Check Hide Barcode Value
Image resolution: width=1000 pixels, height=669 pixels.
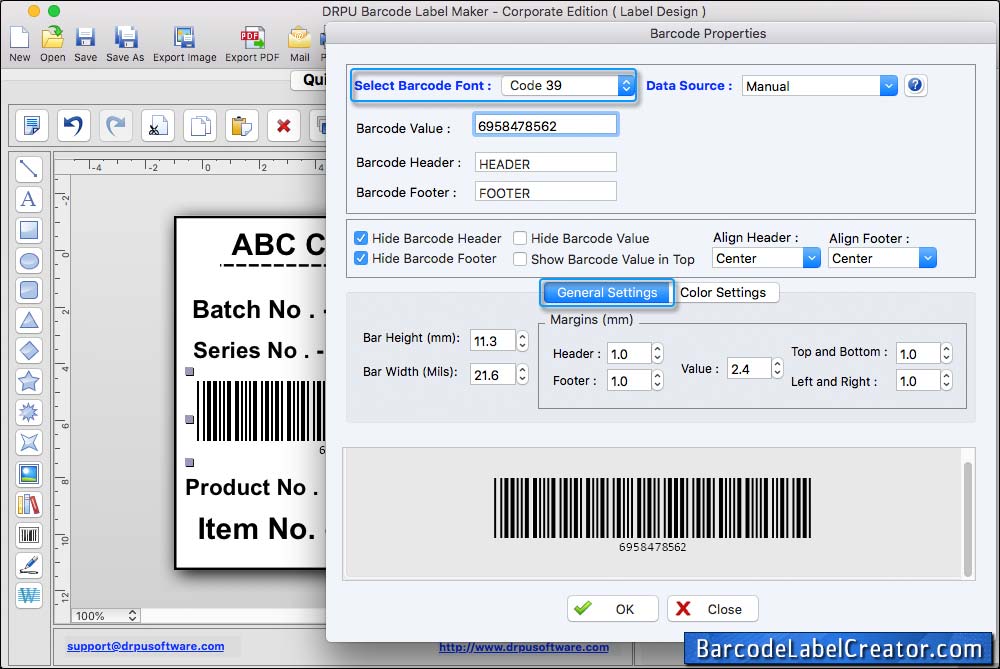[520, 238]
